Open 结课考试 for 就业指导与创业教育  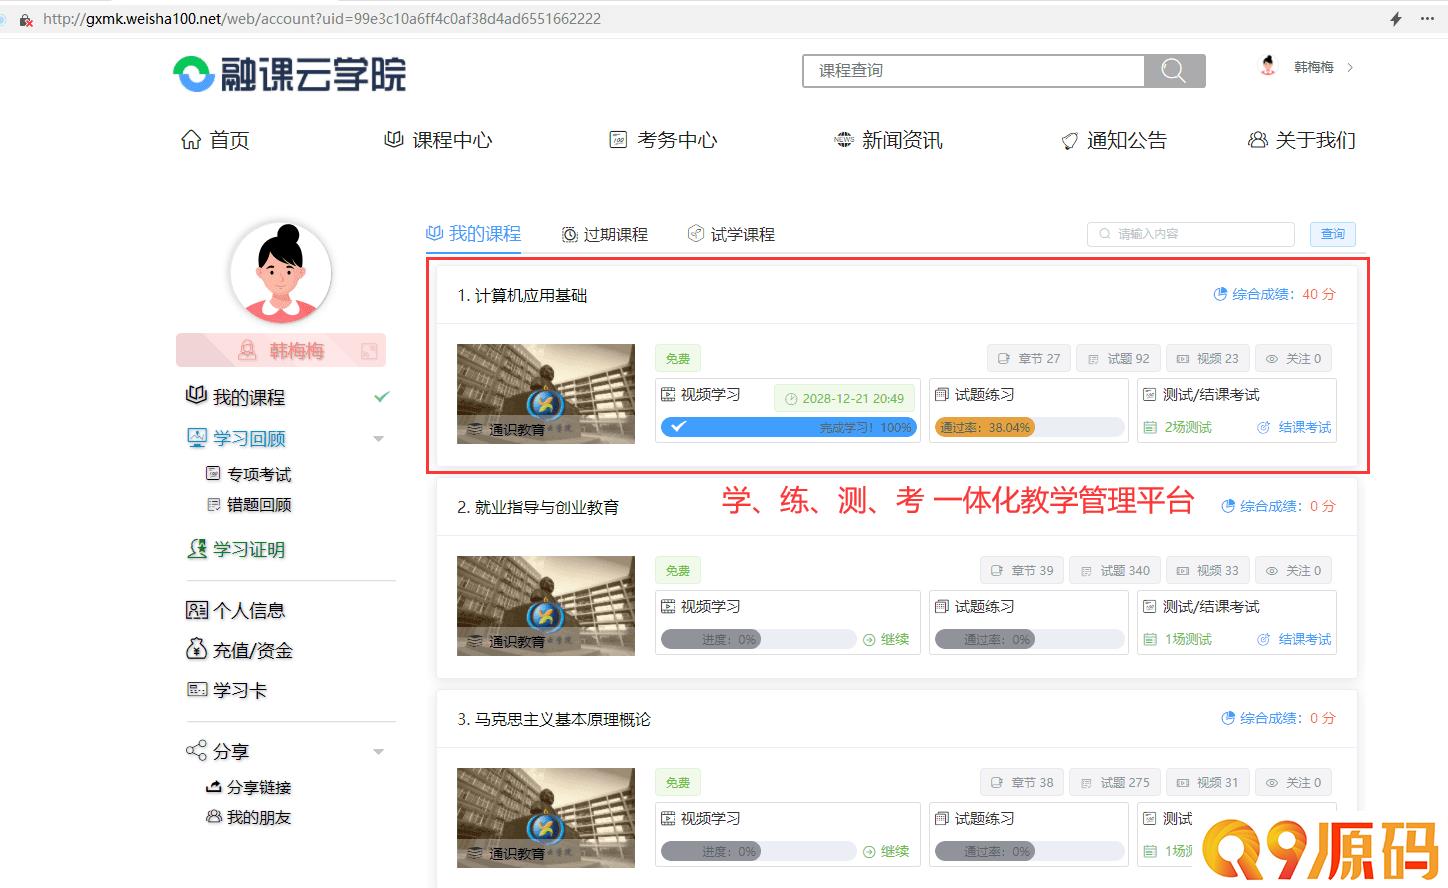[x=1294, y=639]
